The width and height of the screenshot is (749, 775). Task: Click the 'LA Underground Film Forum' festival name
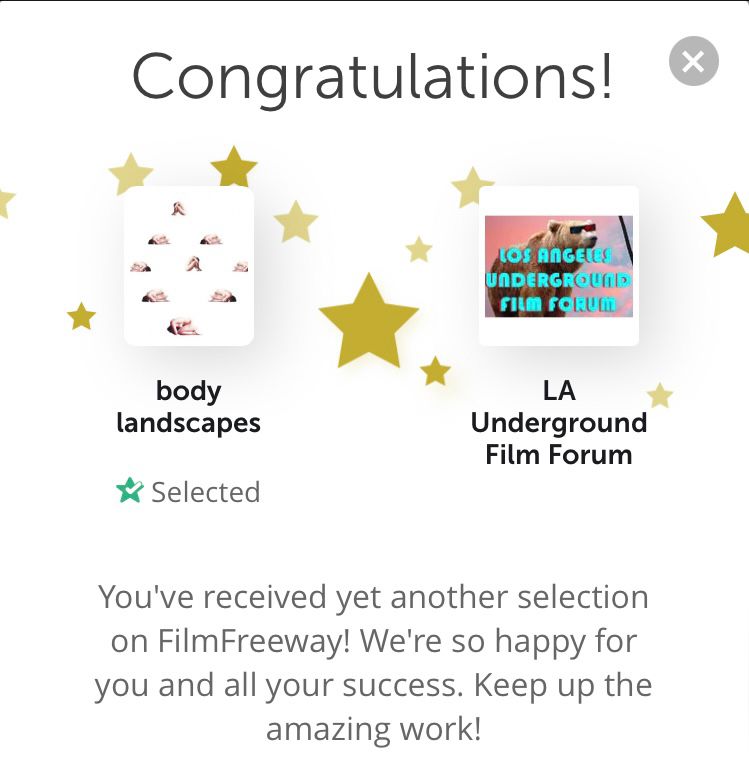559,422
